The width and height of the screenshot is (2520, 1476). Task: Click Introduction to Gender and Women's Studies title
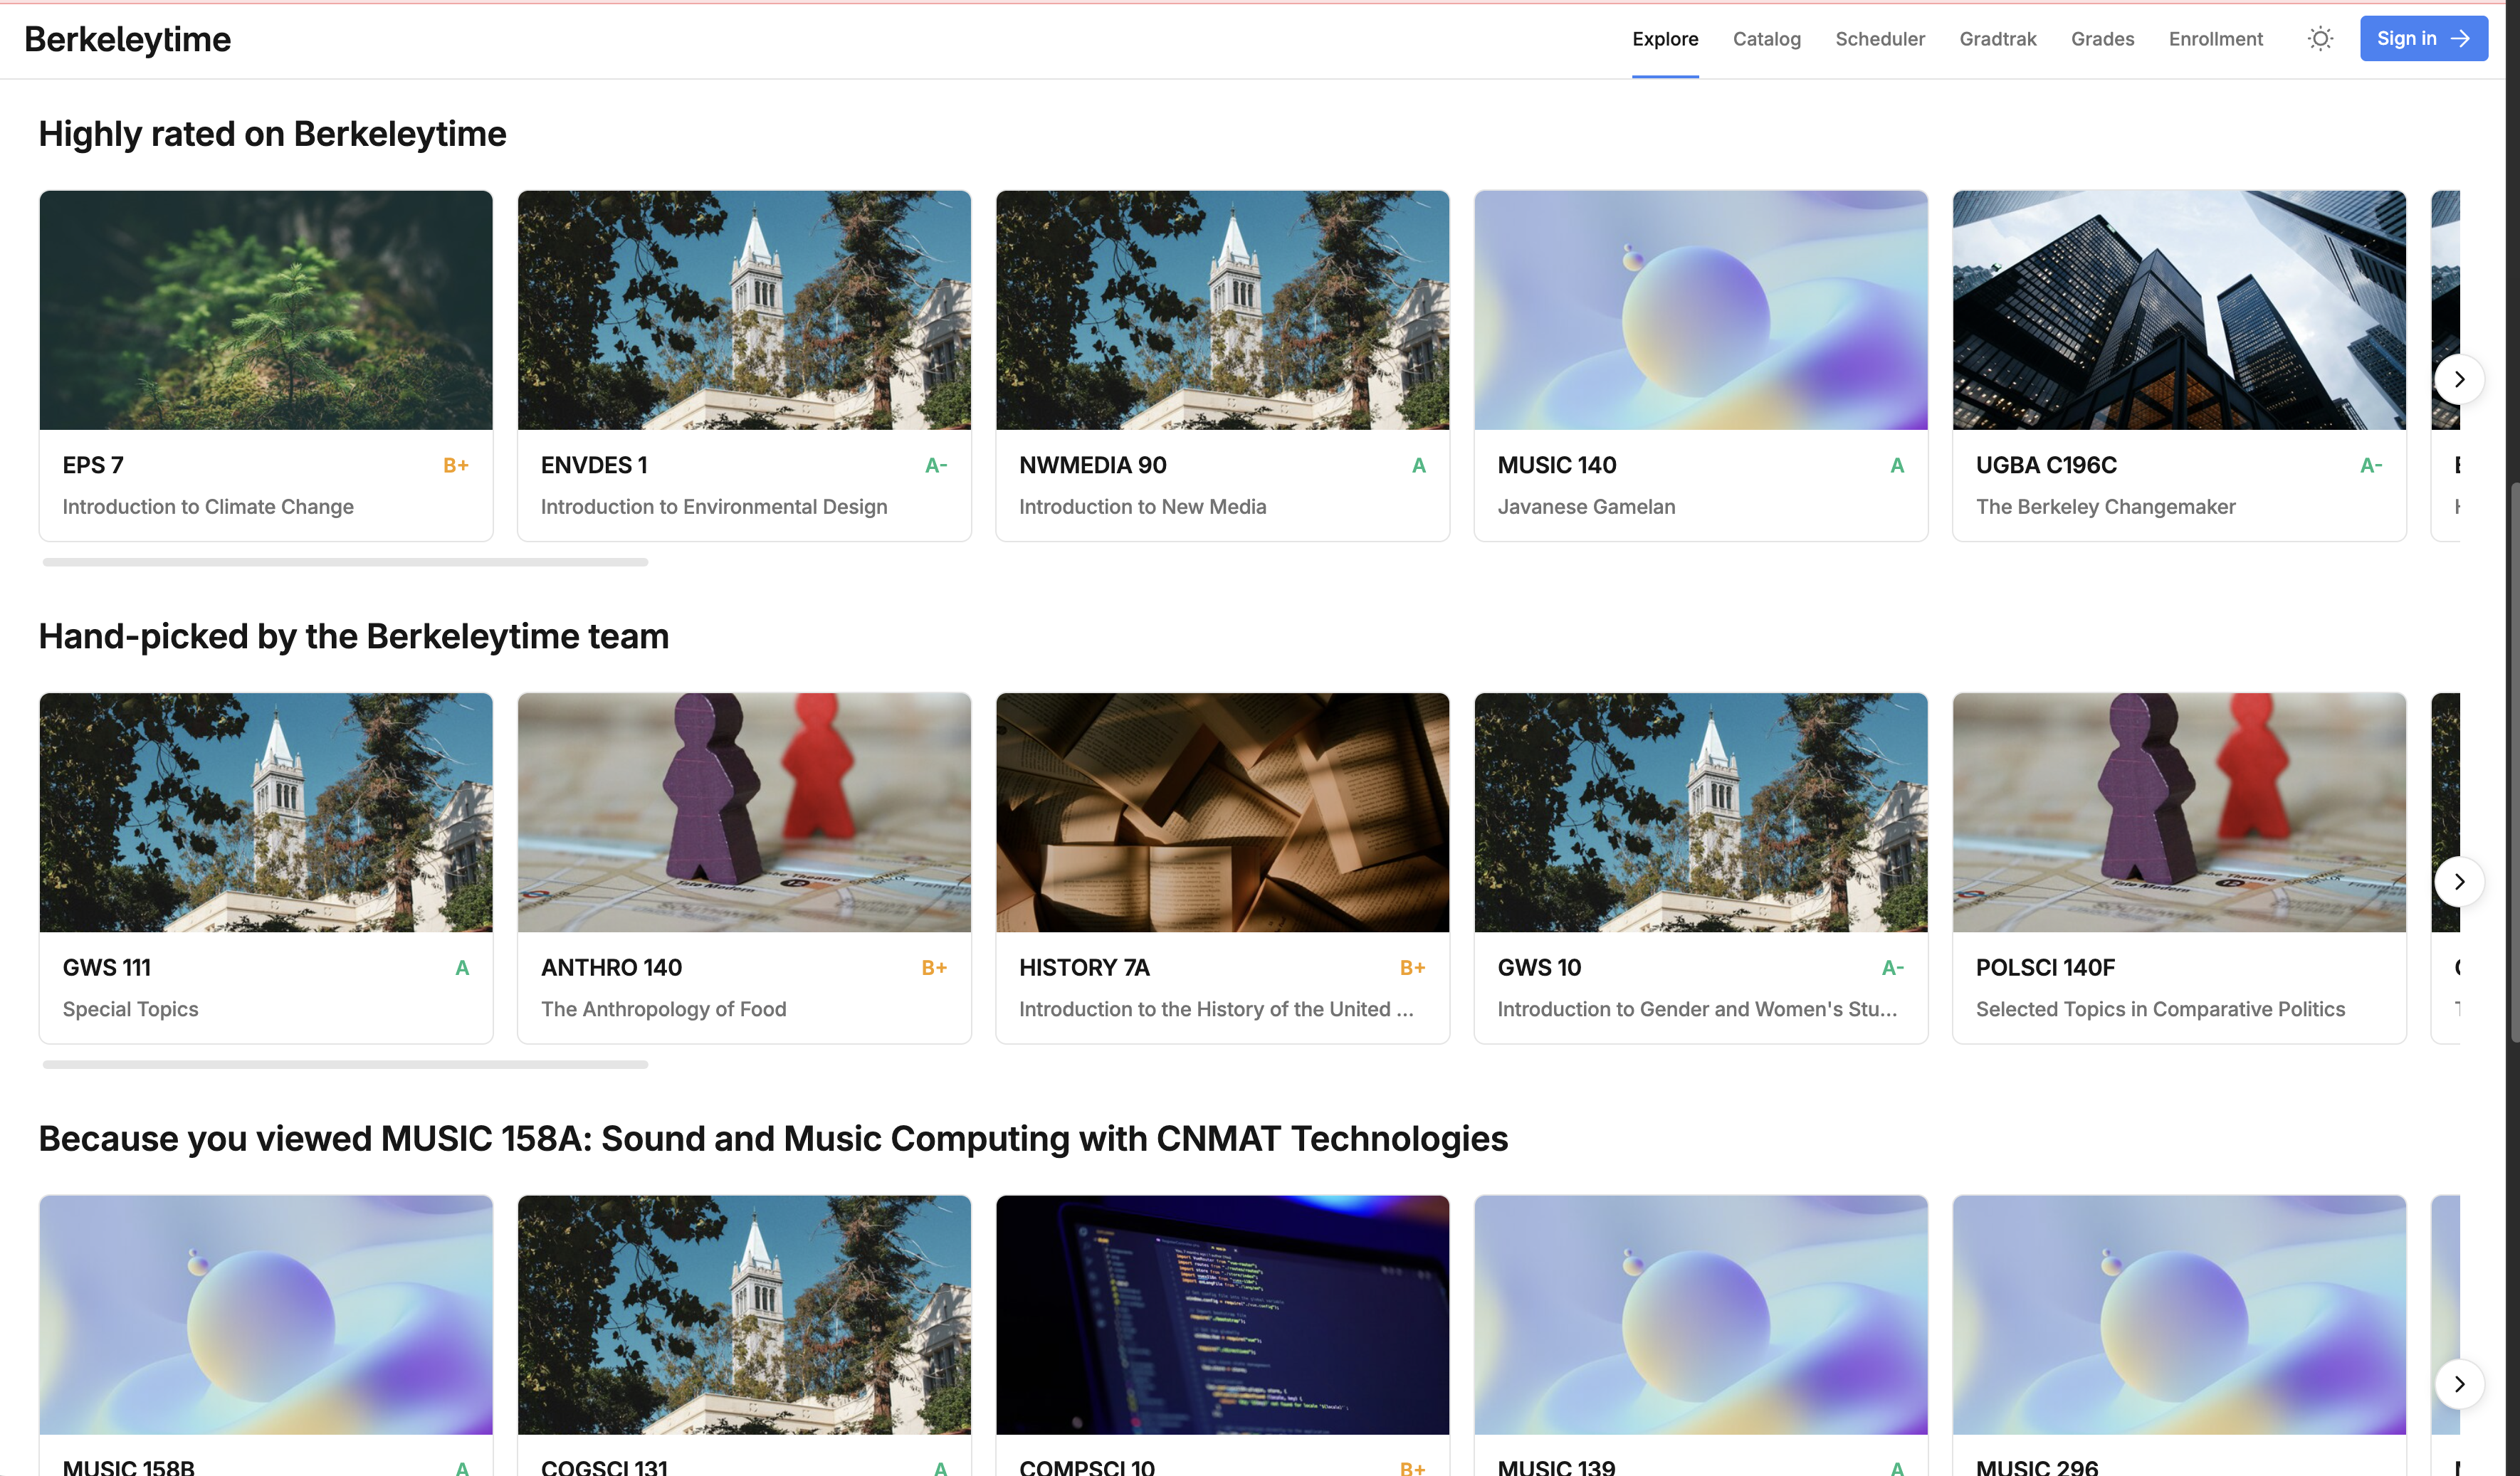tap(1697, 1009)
